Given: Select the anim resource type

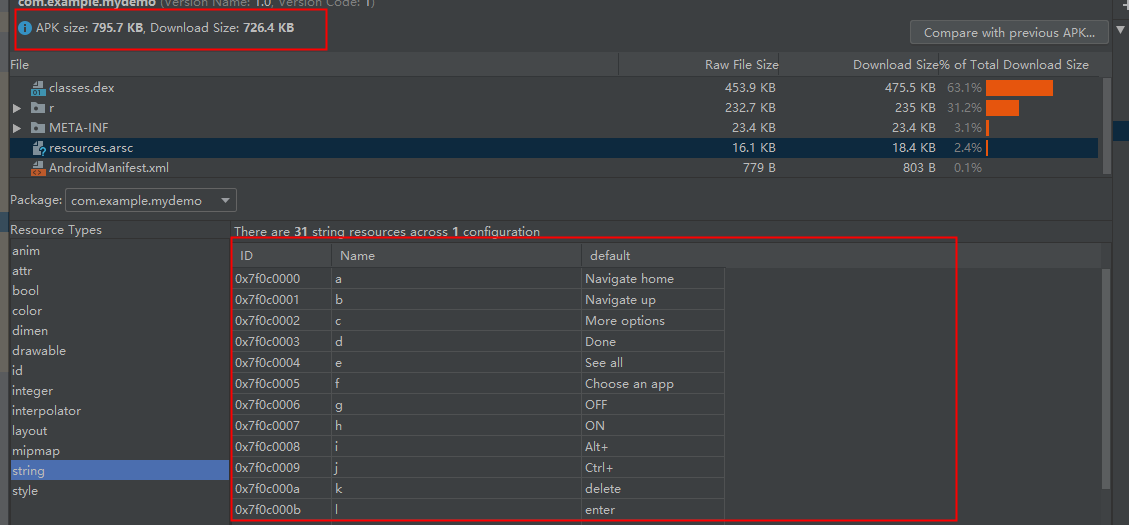Looking at the screenshot, I should click(x=26, y=251).
